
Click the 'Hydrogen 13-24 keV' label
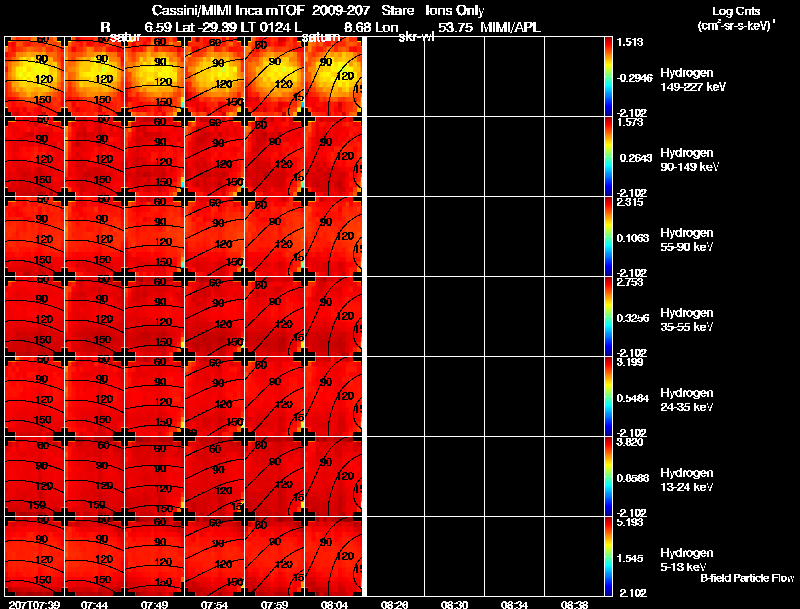click(687, 480)
